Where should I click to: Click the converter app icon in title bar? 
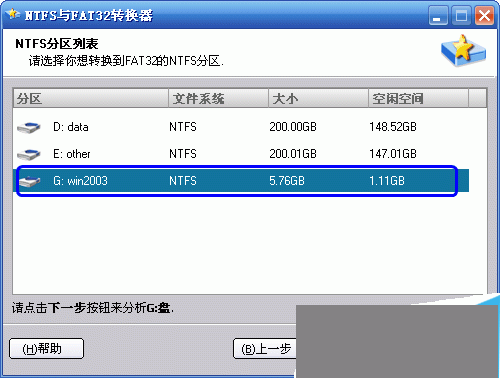(x=13, y=15)
